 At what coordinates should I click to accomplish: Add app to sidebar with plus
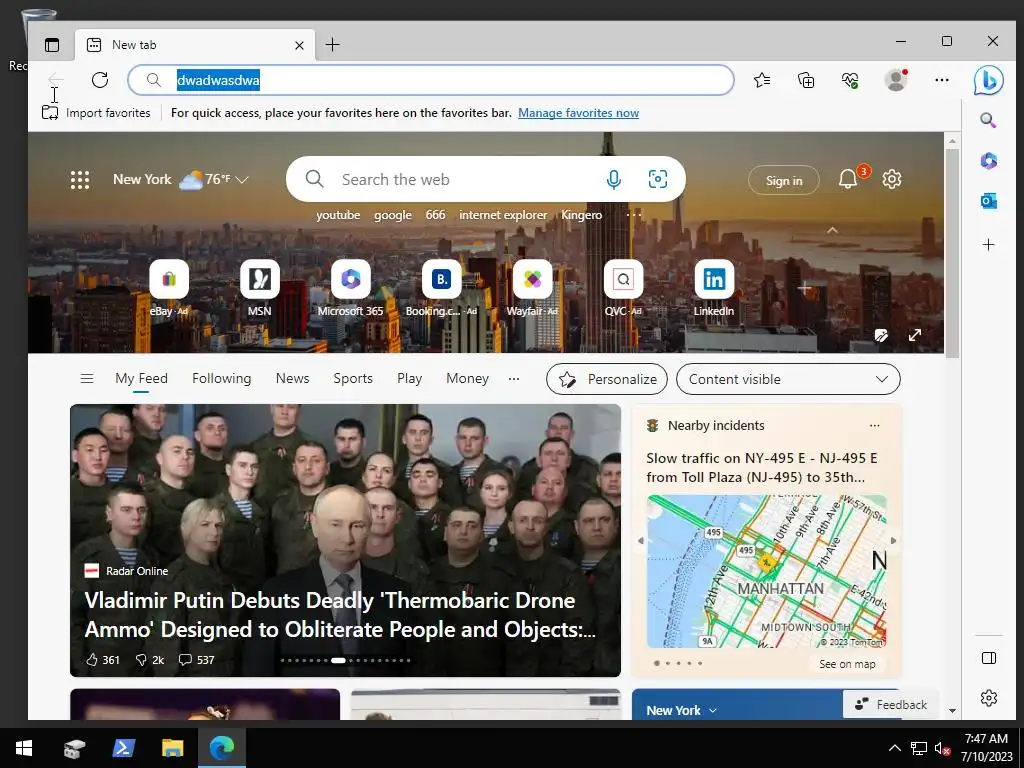point(989,245)
